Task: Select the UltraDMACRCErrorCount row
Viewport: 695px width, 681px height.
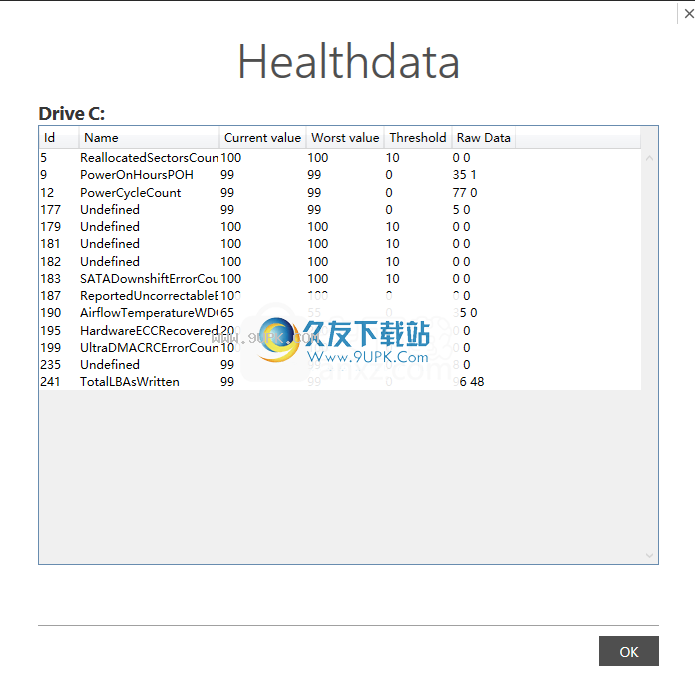Action: tap(340, 348)
